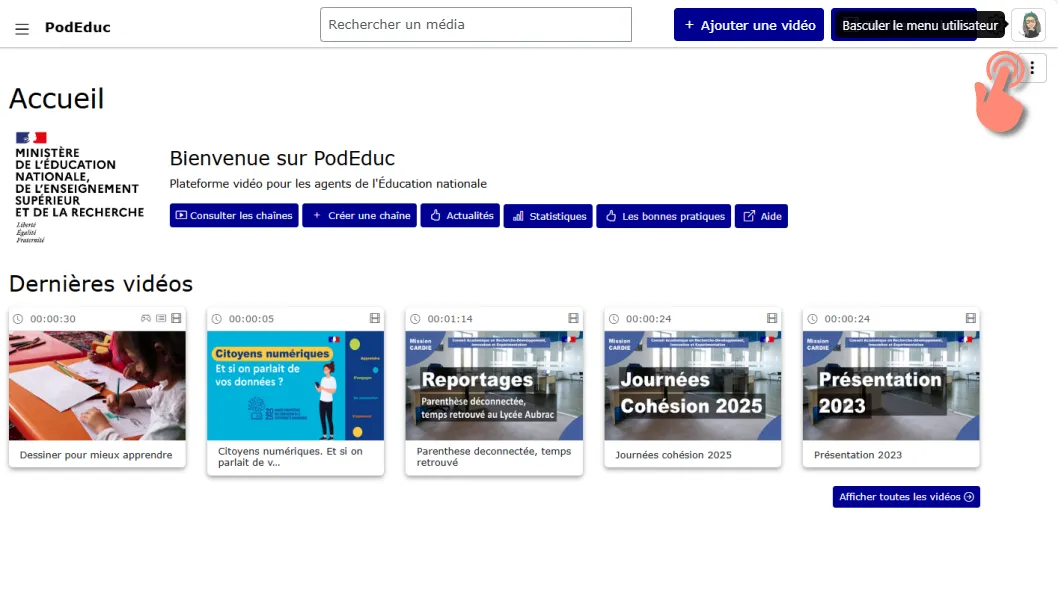Click the Dernières vidéos heading
The height and width of the screenshot is (595, 1058).
point(101,284)
